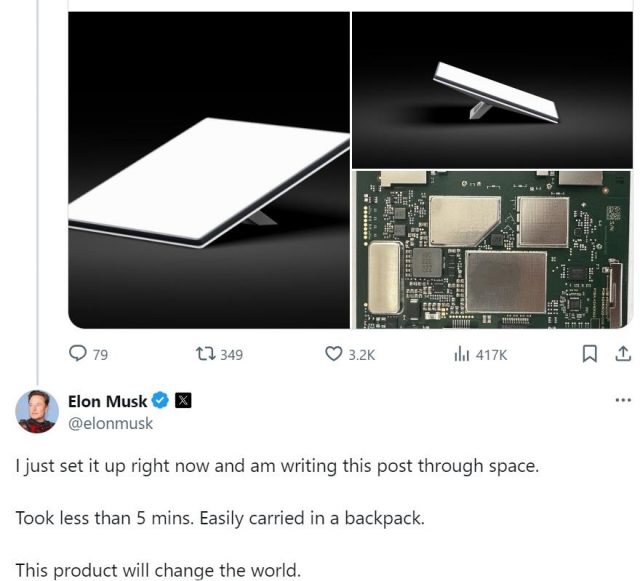
Task: Click the 417K views count
Action: pos(490,354)
